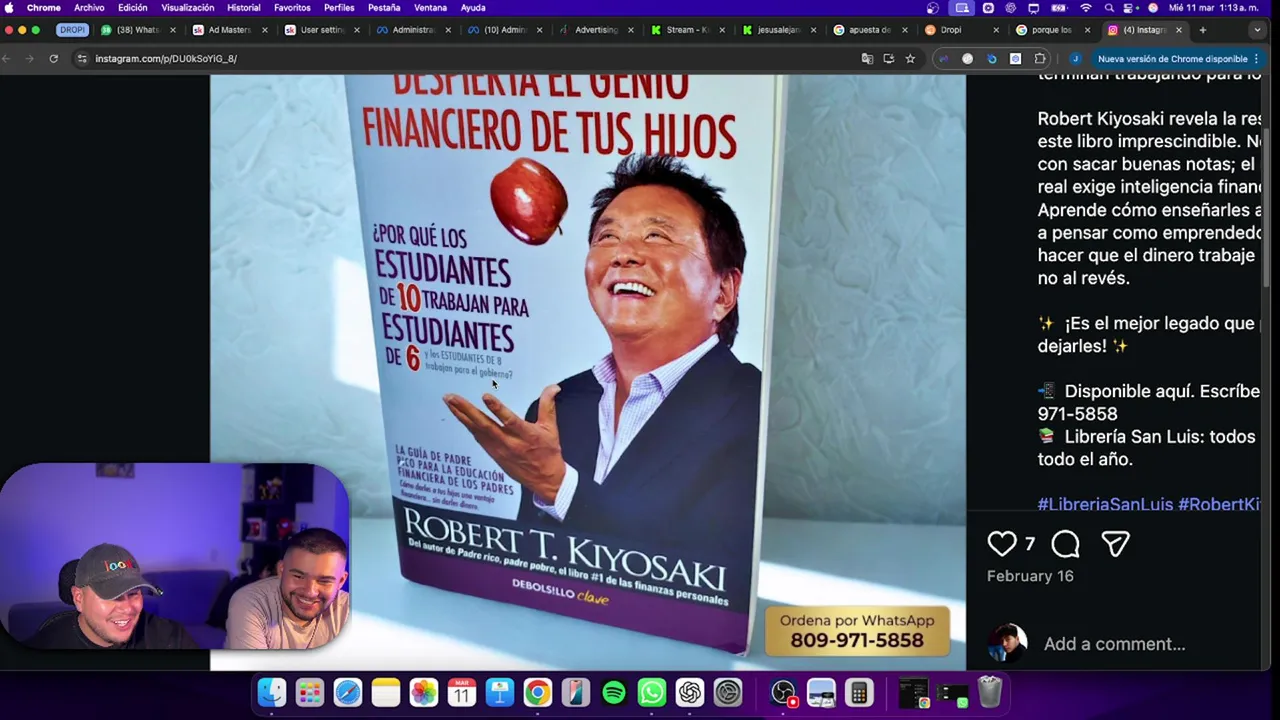This screenshot has height=720, width=1280.
Task: View site information icon in address bar
Action: (82, 59)
